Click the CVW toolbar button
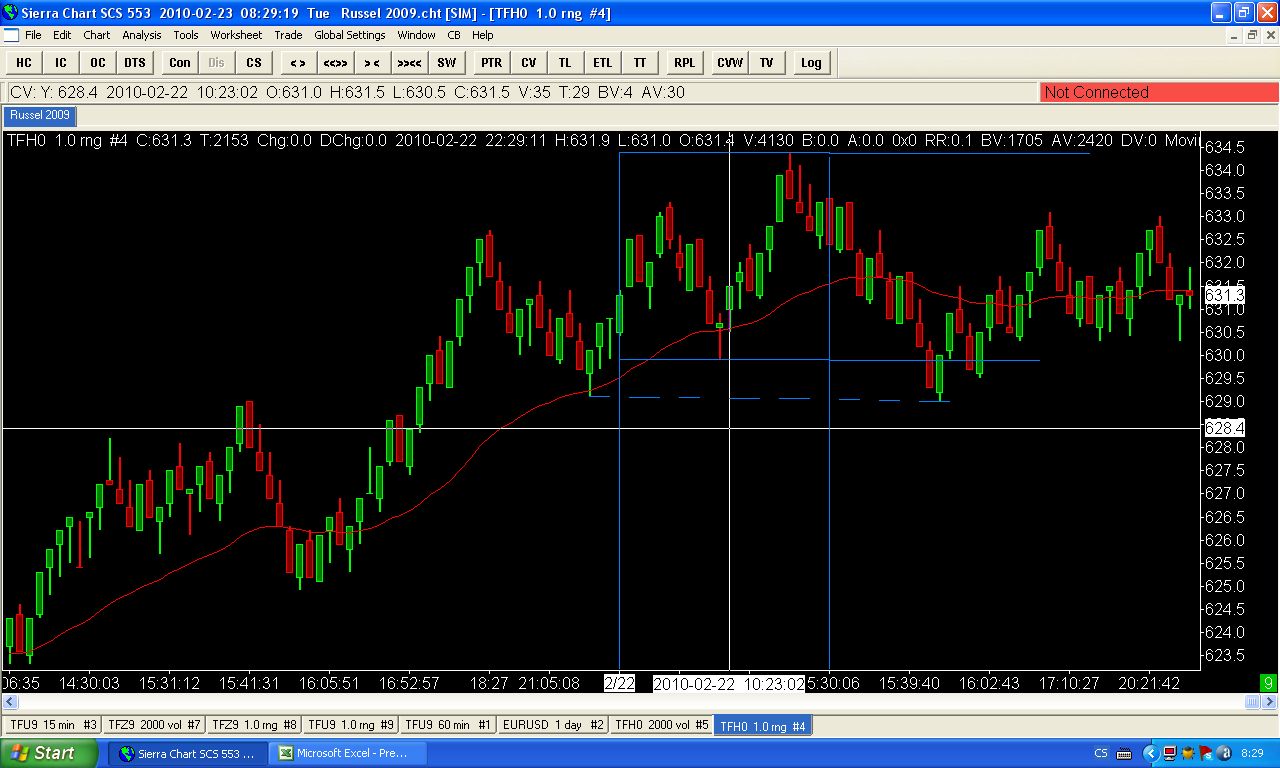The width and height of the screenshot is (1280, 768). click(730, 62)
